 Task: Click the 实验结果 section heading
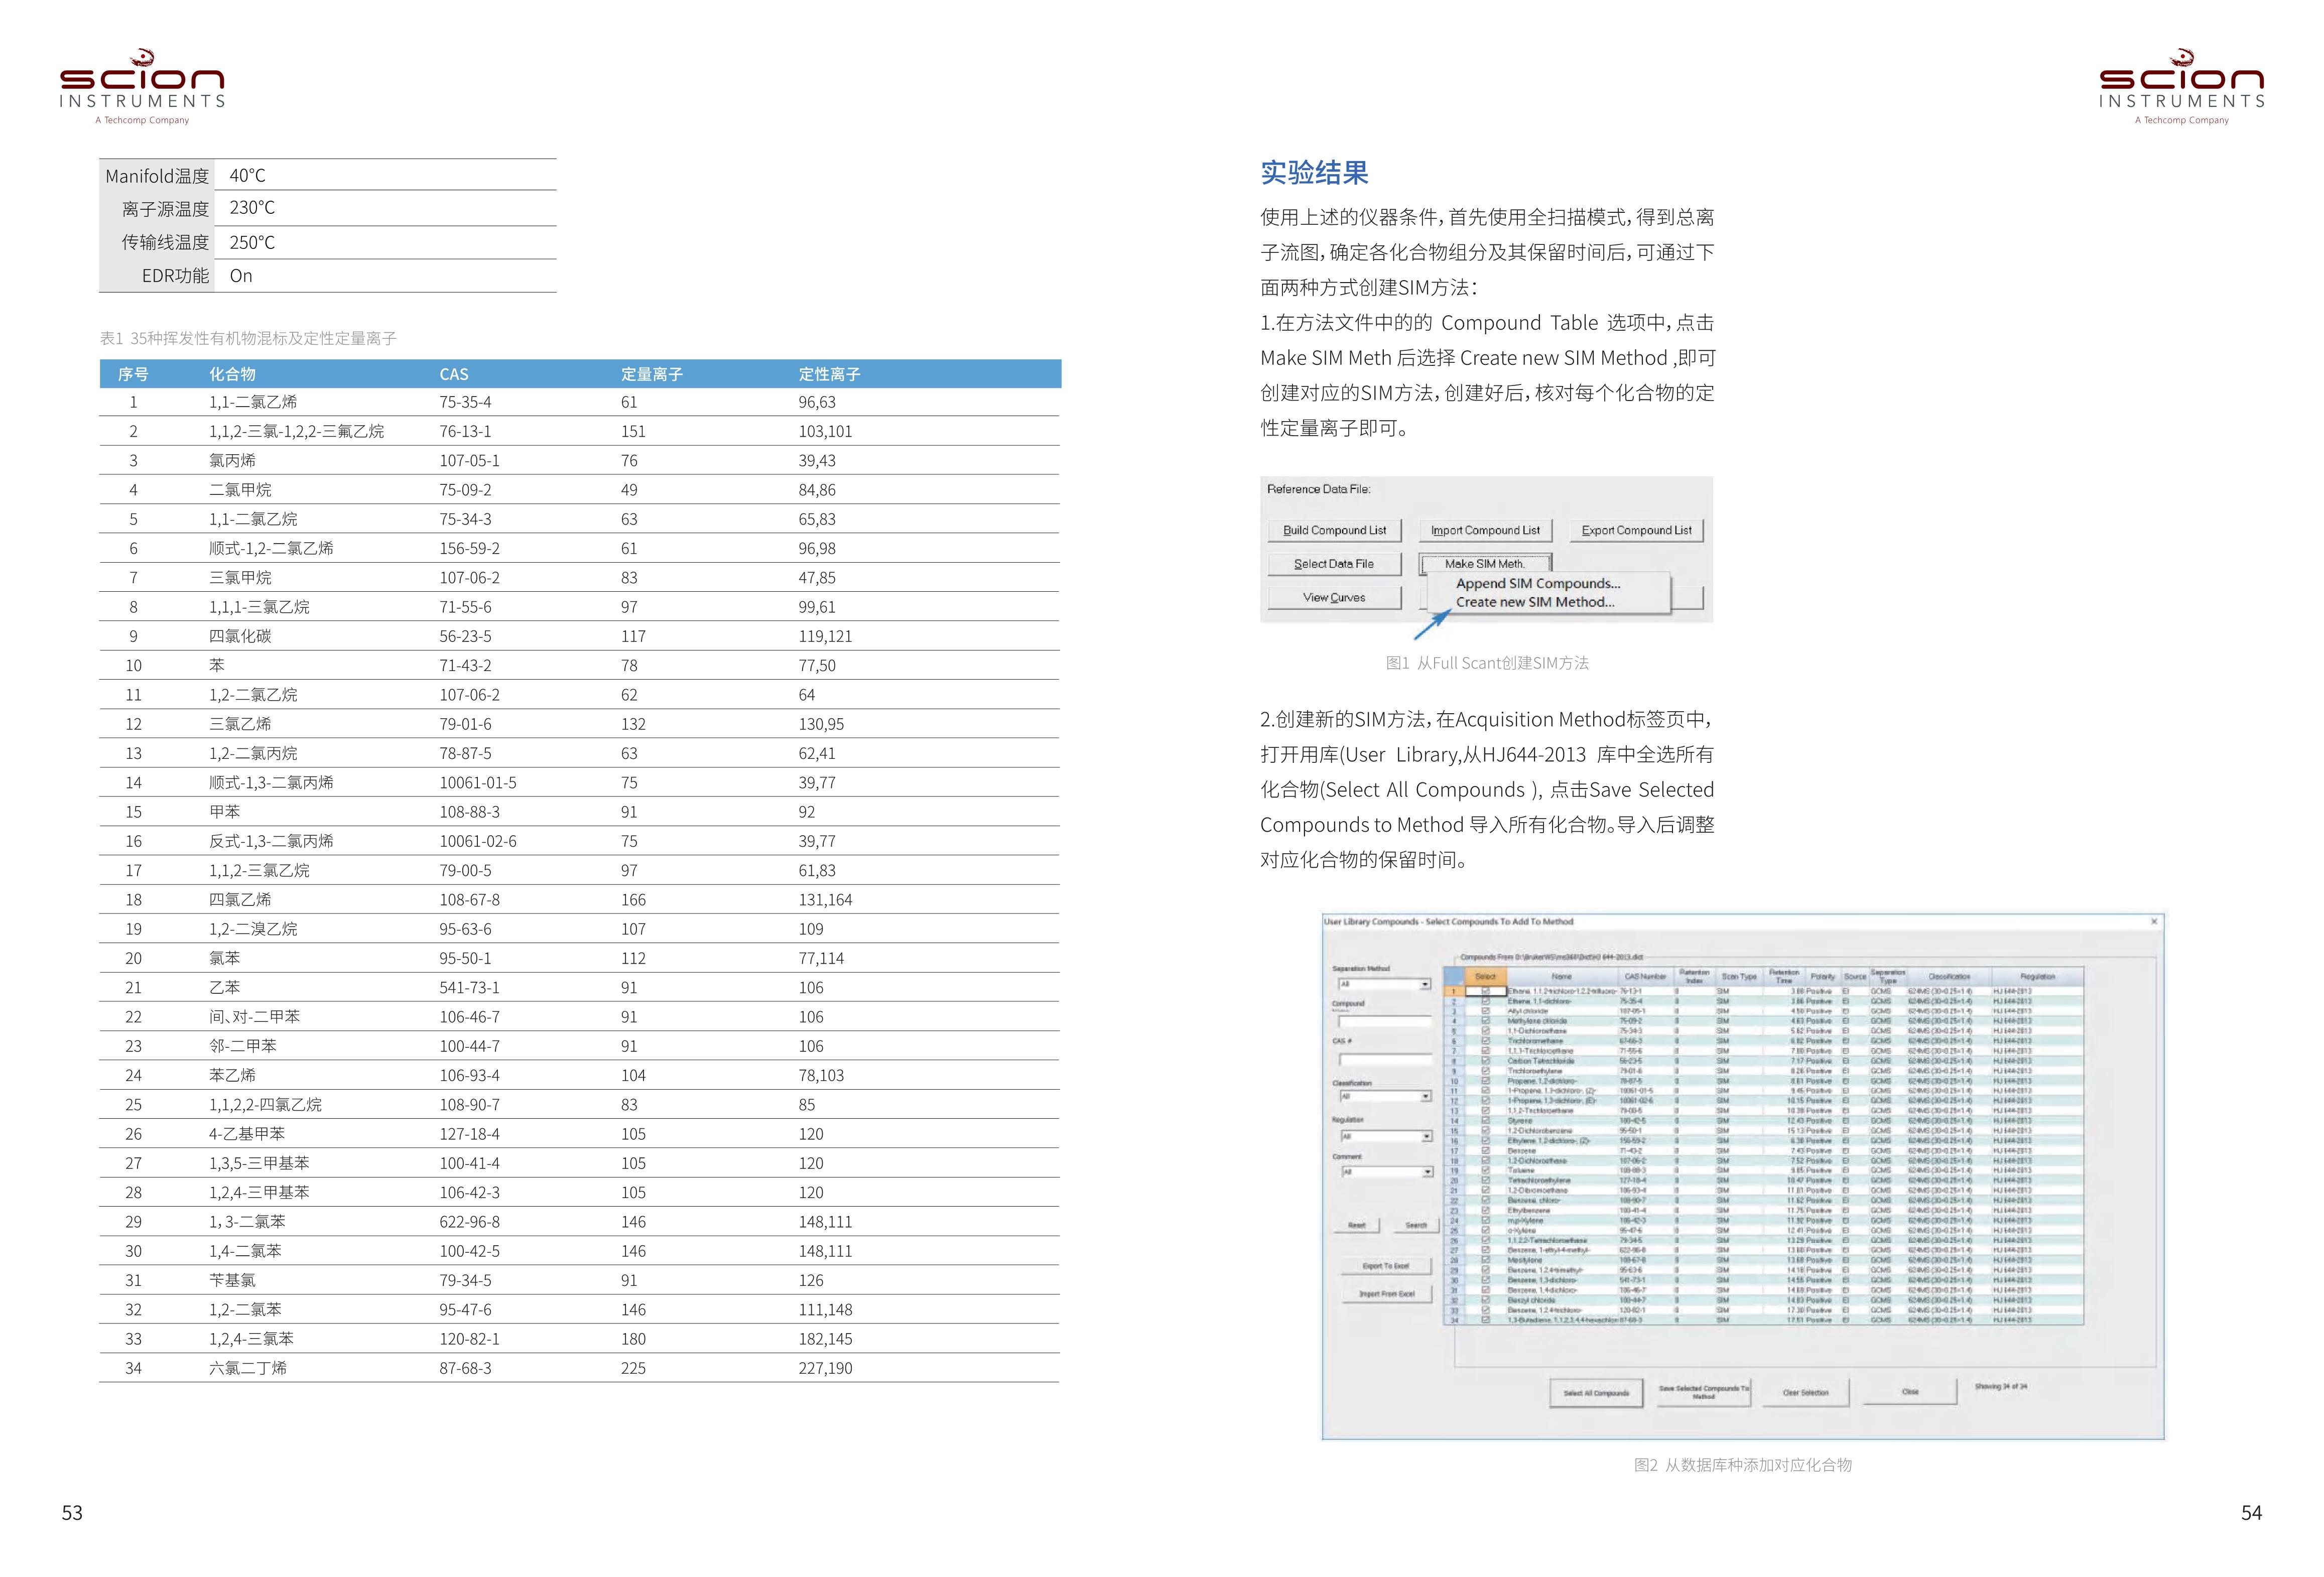(1314, 173)
